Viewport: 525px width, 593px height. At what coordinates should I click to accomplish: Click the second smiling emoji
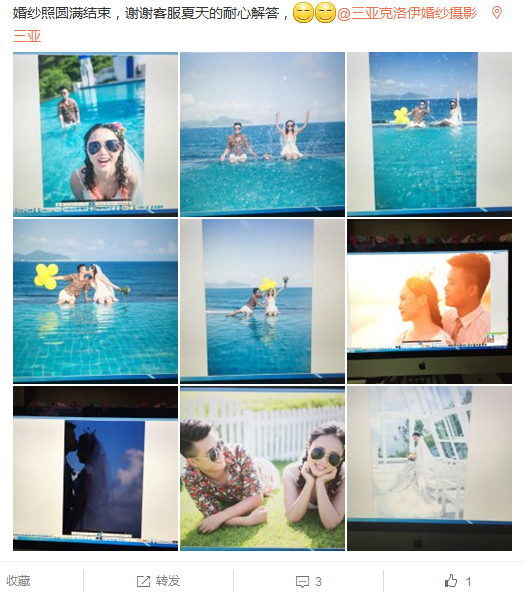(325, 13)
